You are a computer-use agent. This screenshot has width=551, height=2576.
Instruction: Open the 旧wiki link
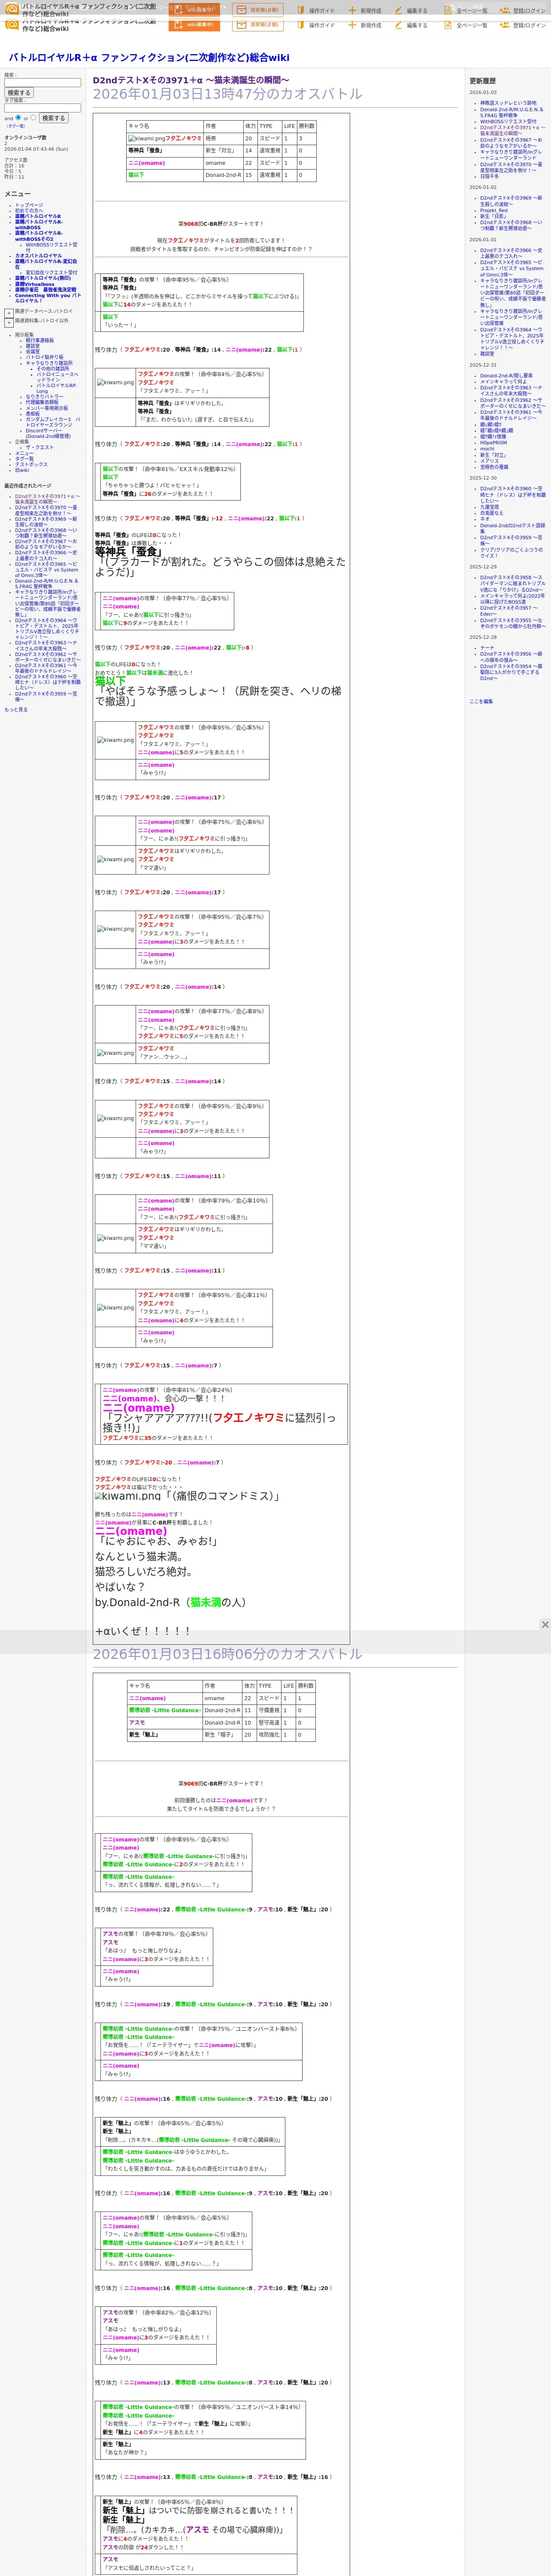coord(22,470)
